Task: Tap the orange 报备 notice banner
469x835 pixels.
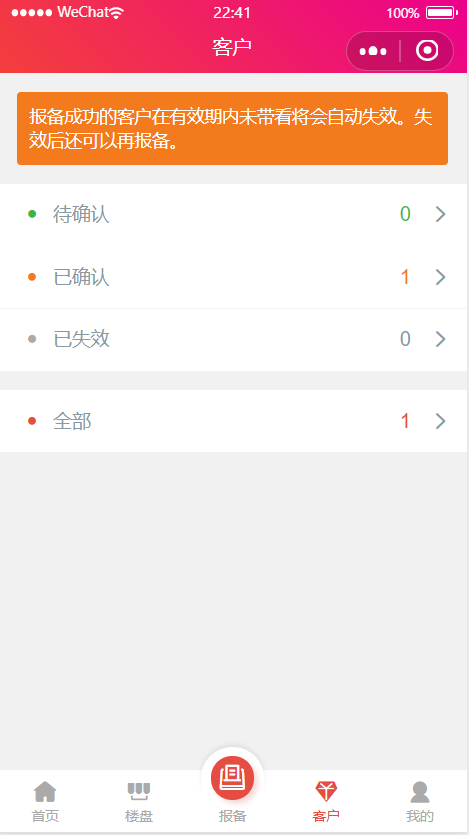Action: pos(233,128)
